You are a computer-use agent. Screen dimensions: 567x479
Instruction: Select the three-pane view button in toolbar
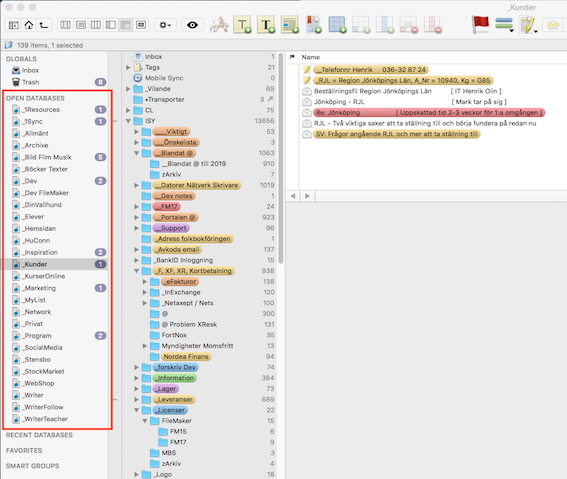(96, 25)
